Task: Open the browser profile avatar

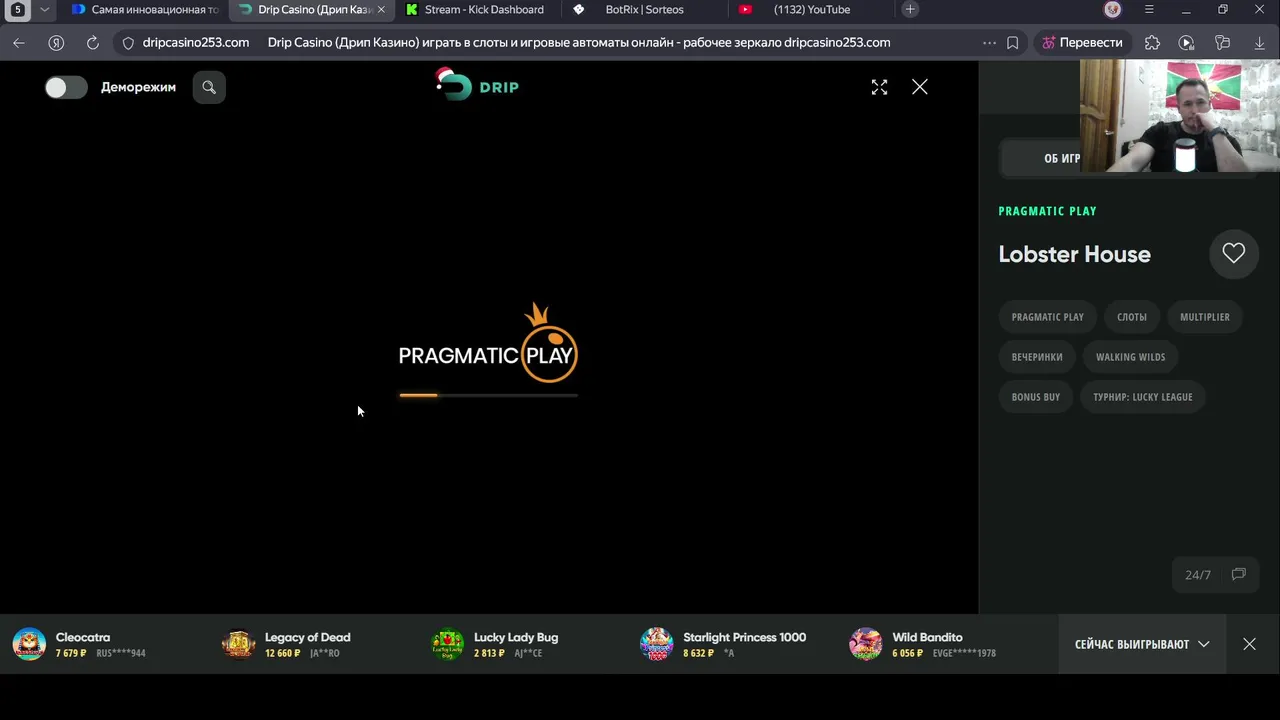Action: 1113,10
